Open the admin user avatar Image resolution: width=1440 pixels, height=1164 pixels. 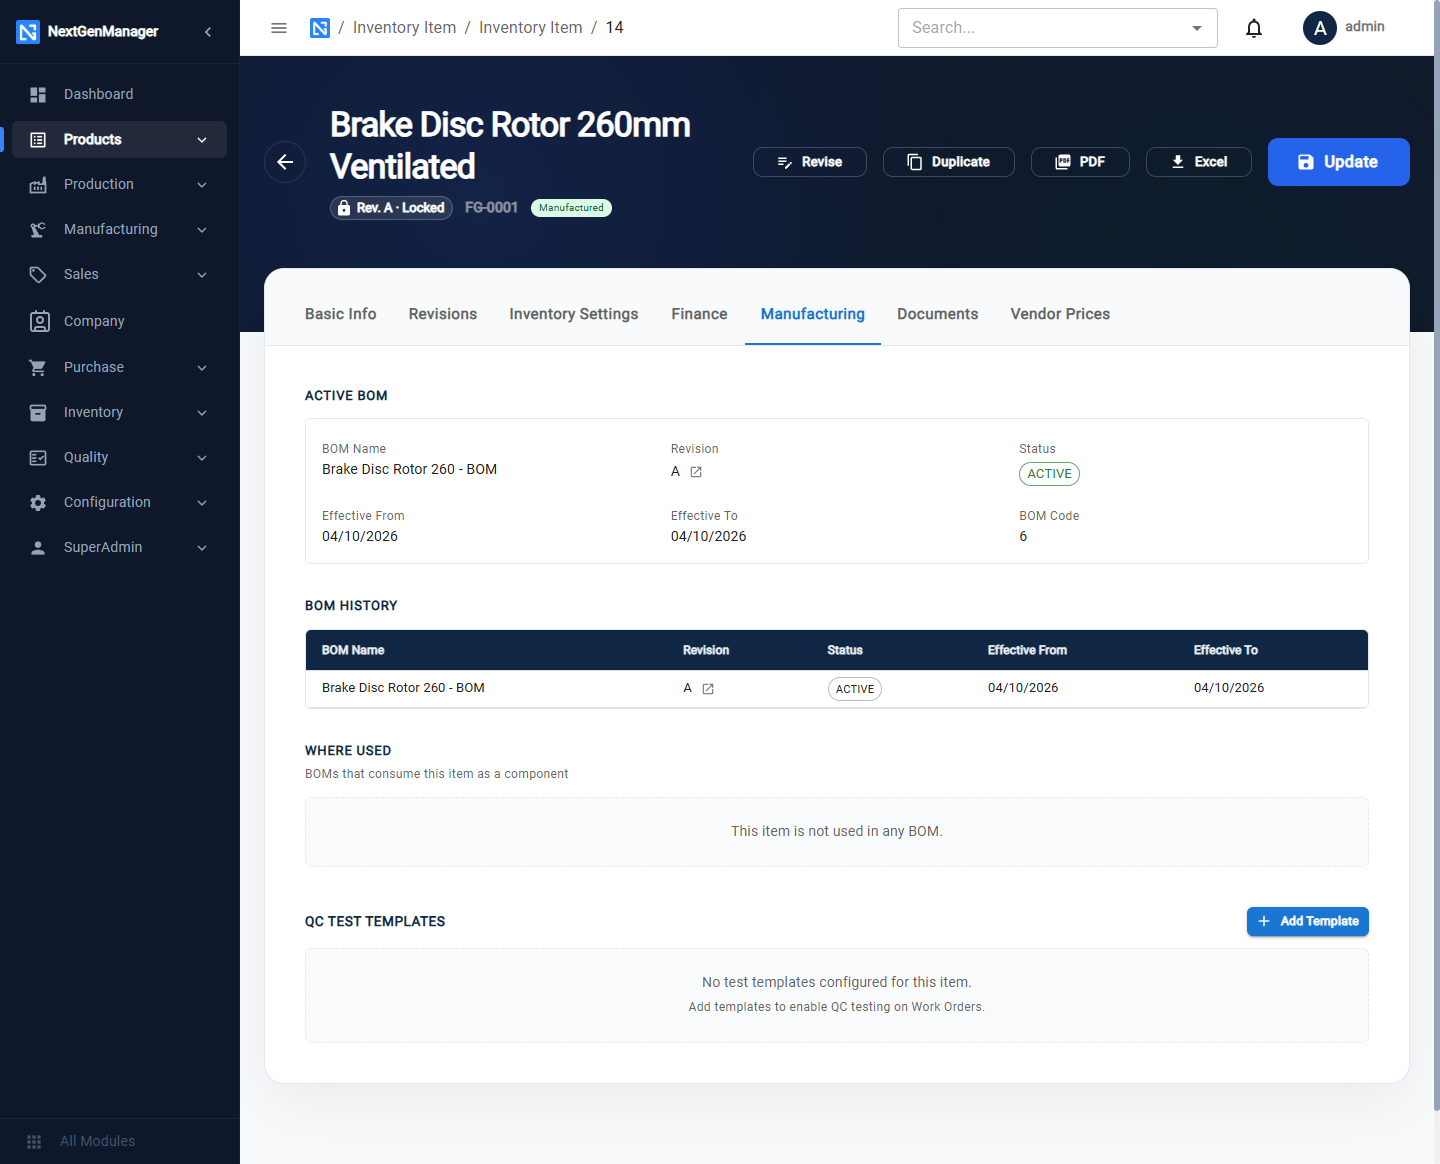pyautogui.click(x=1320, y=28)
